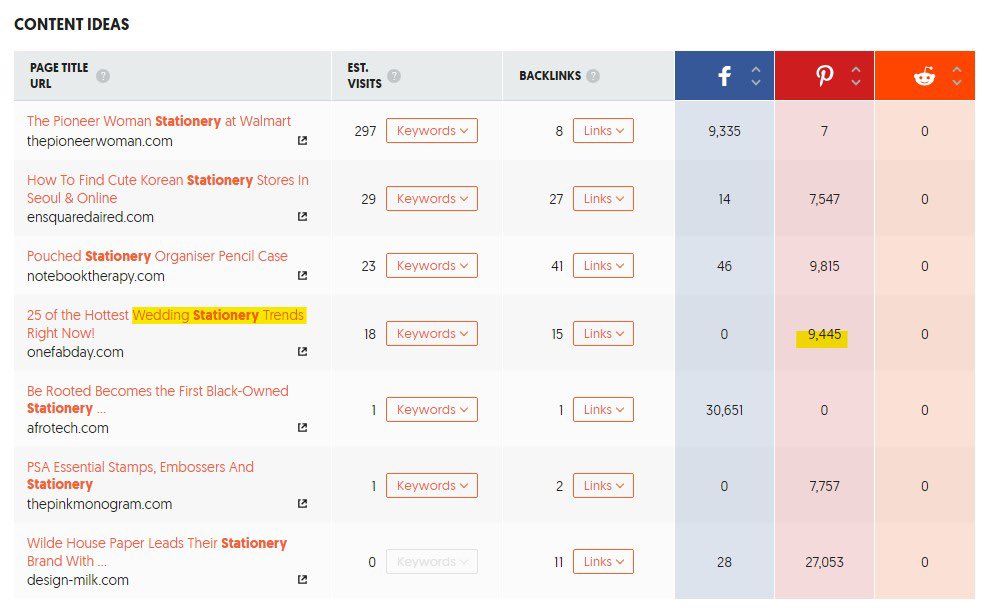Expand Links dropdown for Wilde House Paper row
Viewport: 990px width, 612px height.
click(603, 561)
